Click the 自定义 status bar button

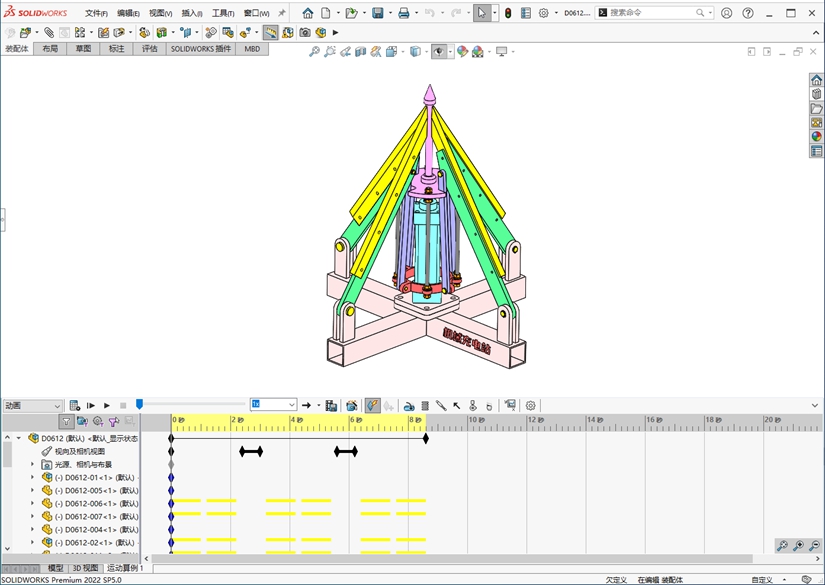pyautogui.click(x=762, y=579)
